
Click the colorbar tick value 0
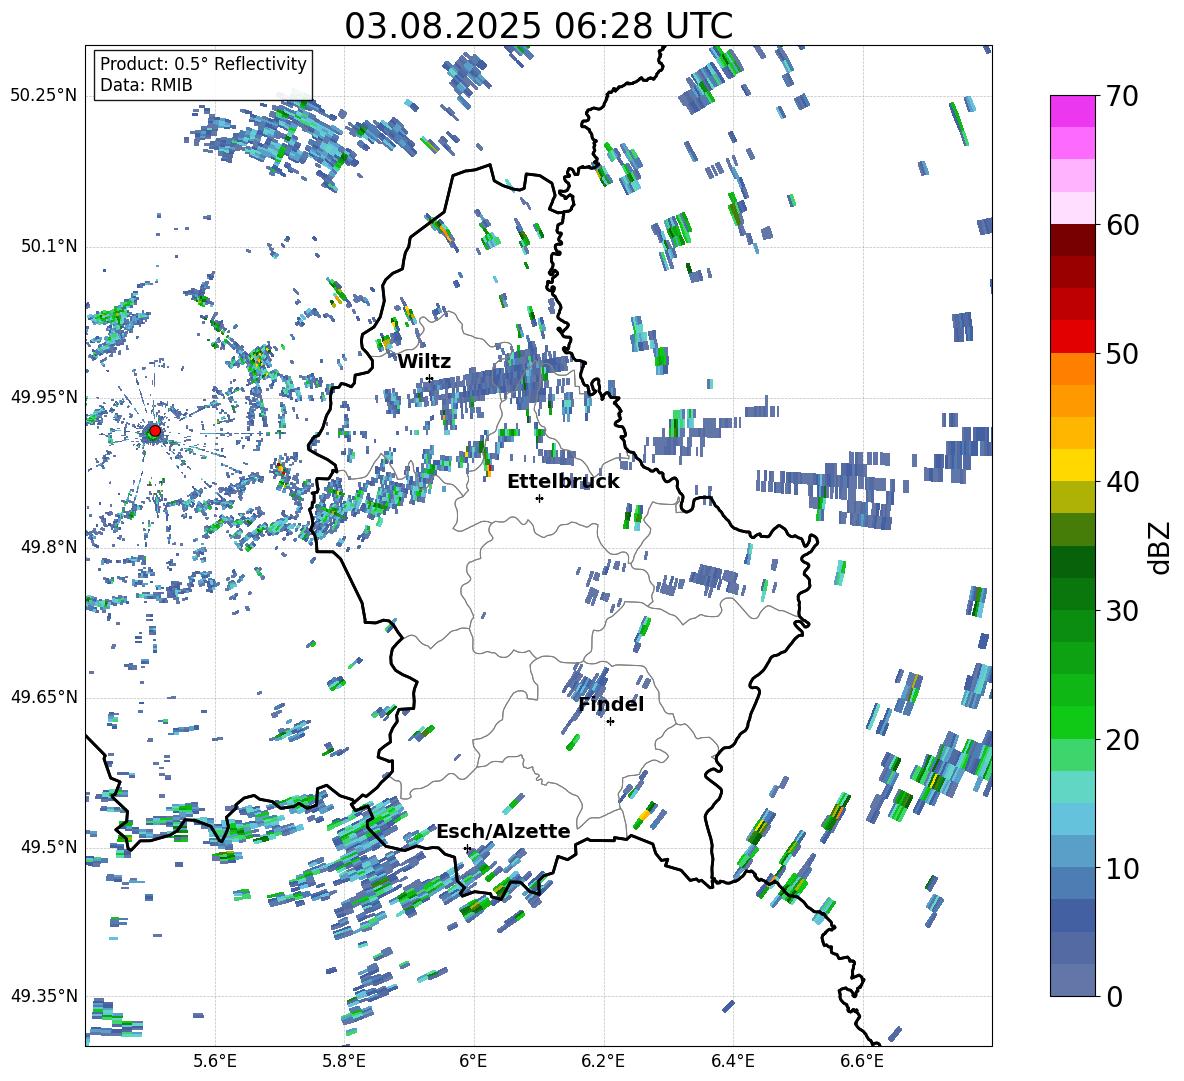point(1114,997)
